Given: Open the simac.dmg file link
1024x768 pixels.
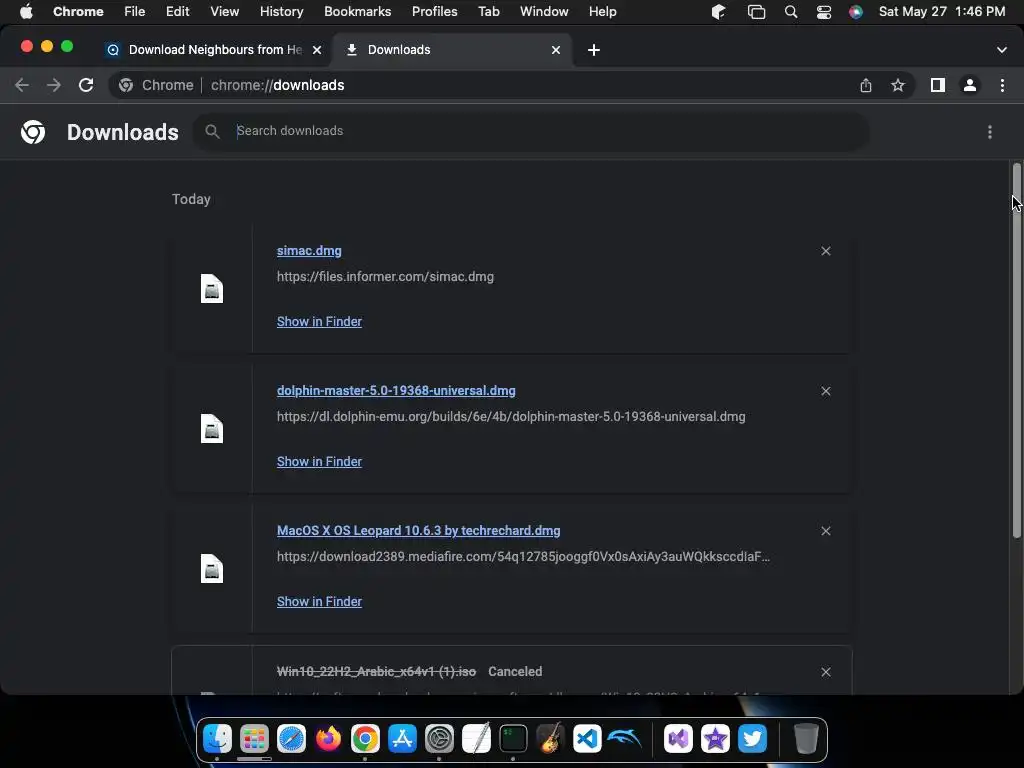Looking at the screenshot, I should [309, 251].
